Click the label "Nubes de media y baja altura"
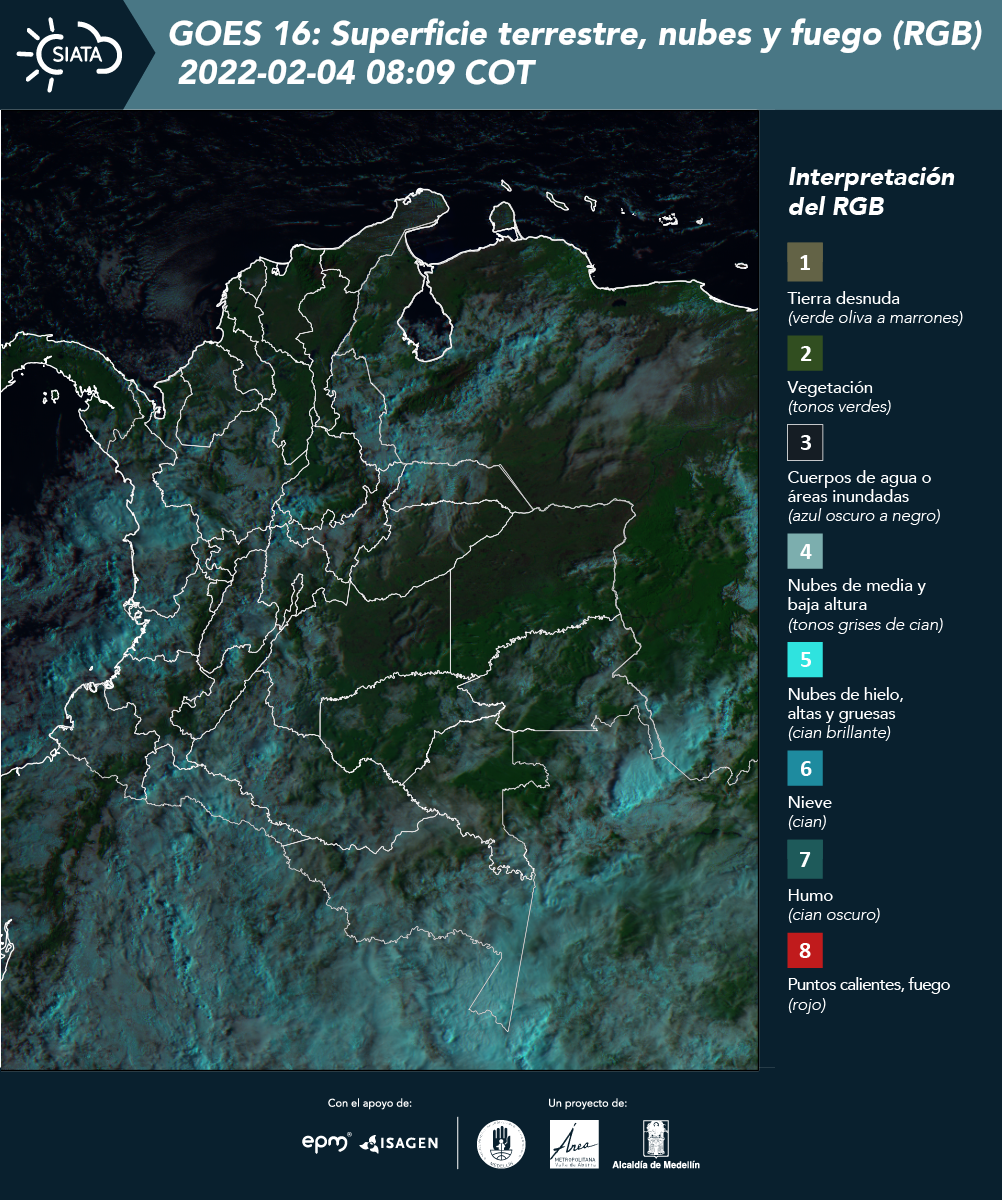1002x1200 pixels. pos(857,595)
